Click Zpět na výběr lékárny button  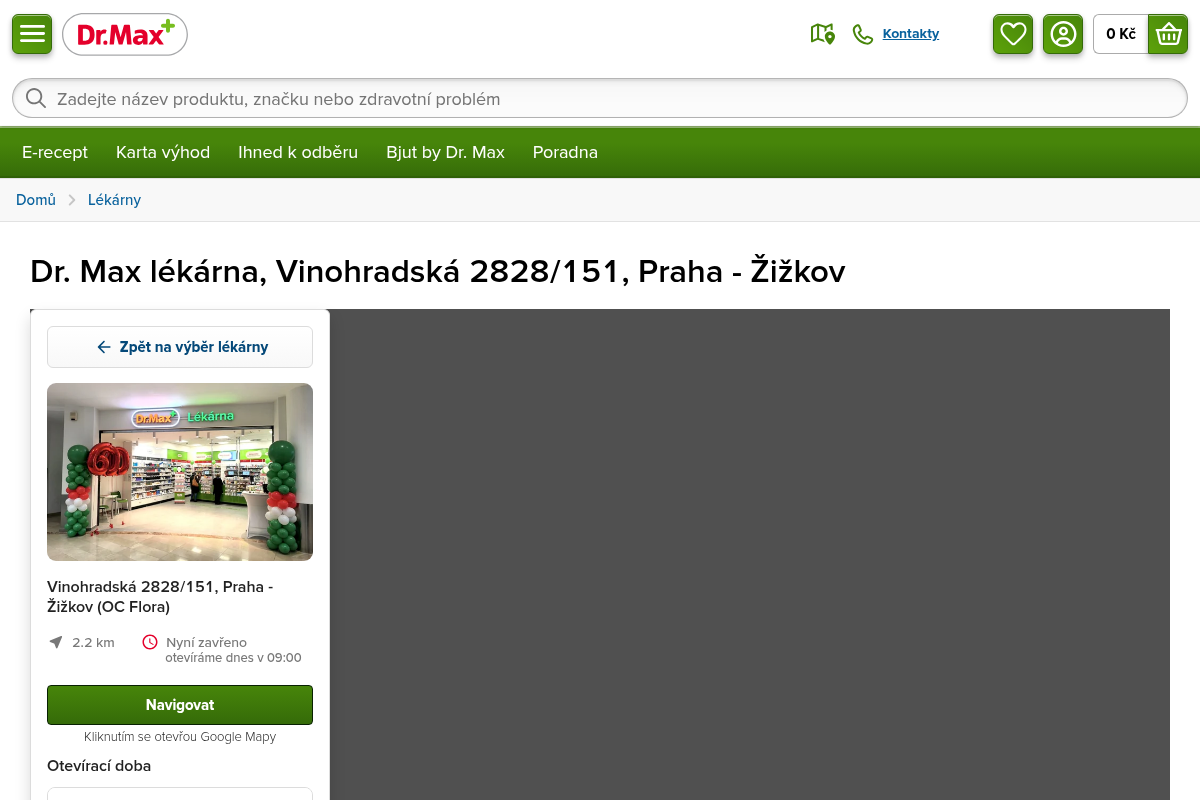[180, 347]
